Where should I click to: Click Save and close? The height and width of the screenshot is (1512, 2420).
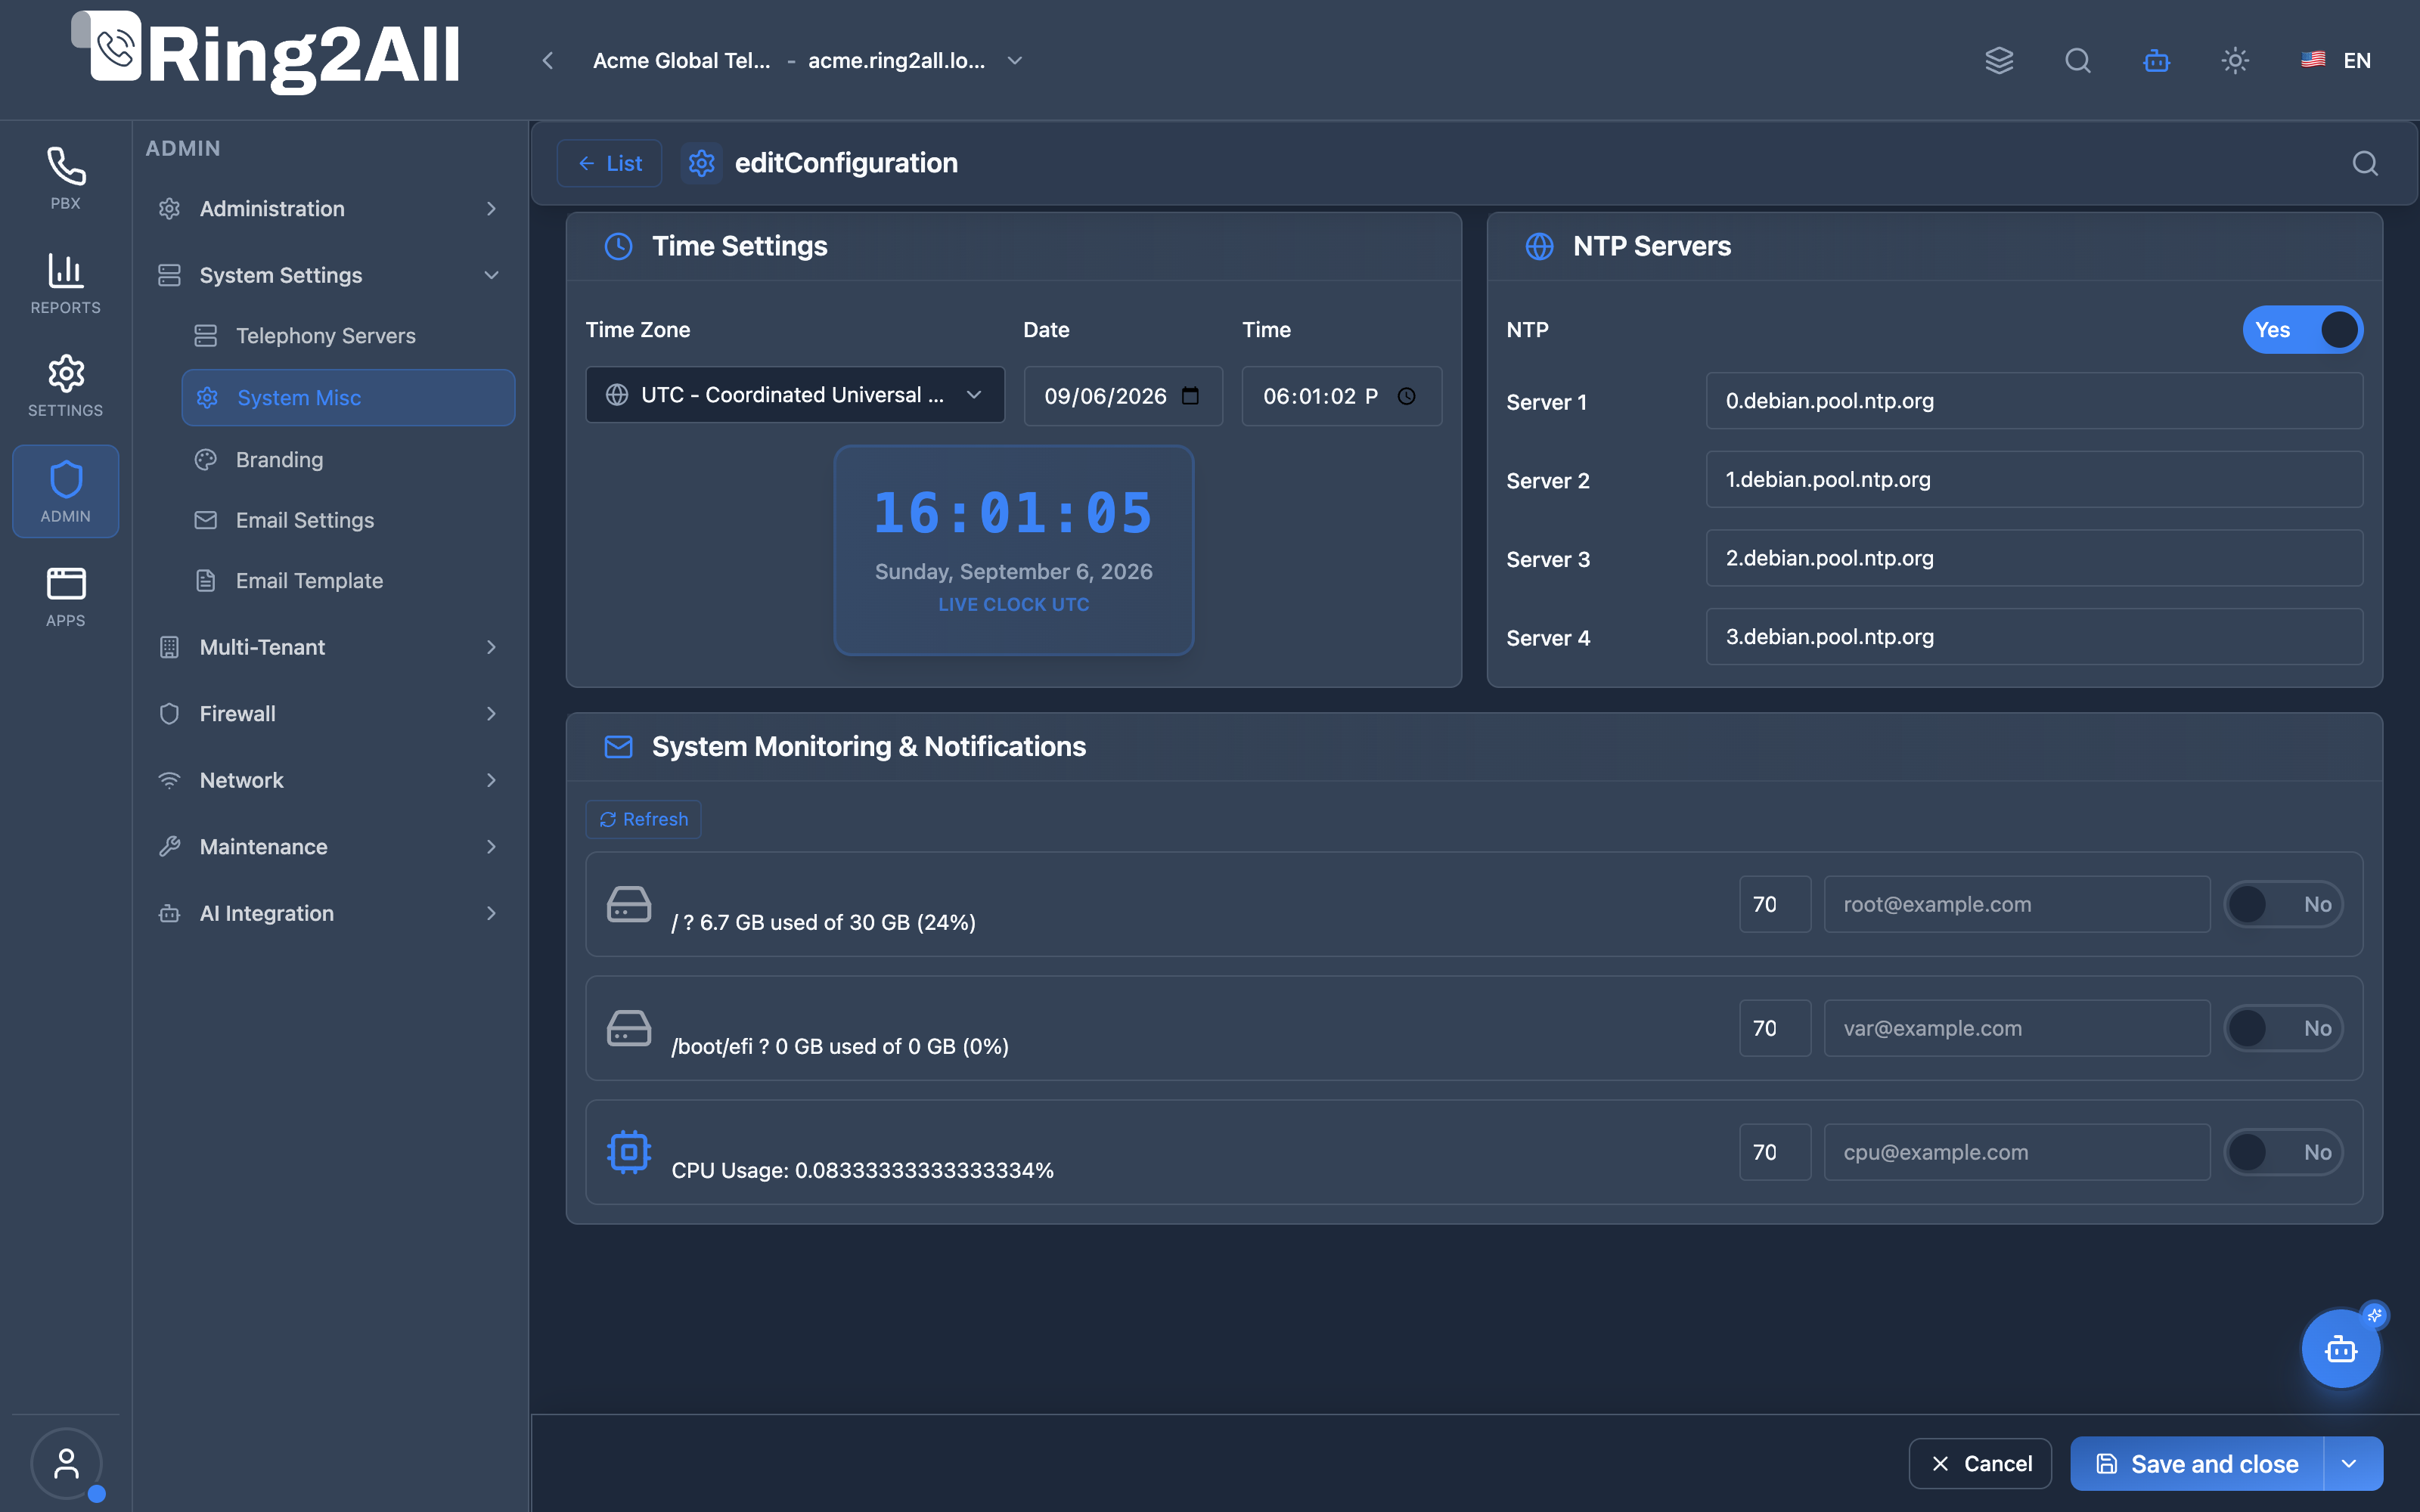[x=2197, y=1464]
